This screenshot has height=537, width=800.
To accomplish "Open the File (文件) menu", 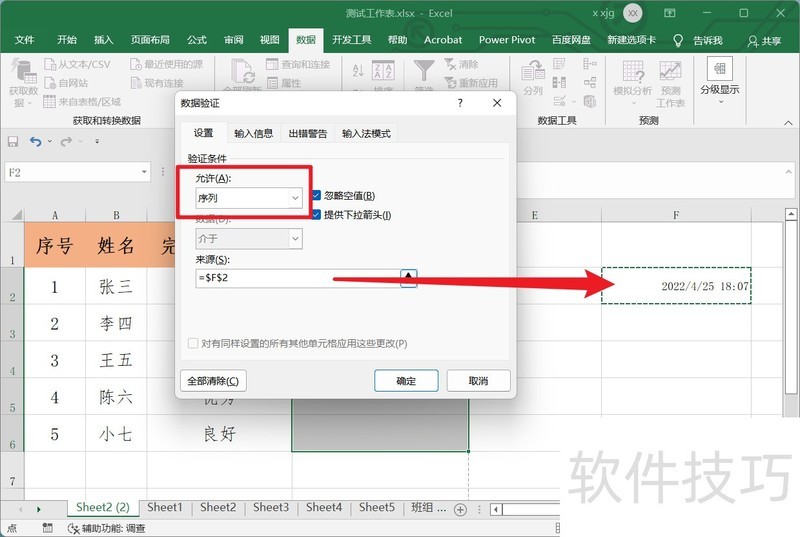I will click(24, 40).
